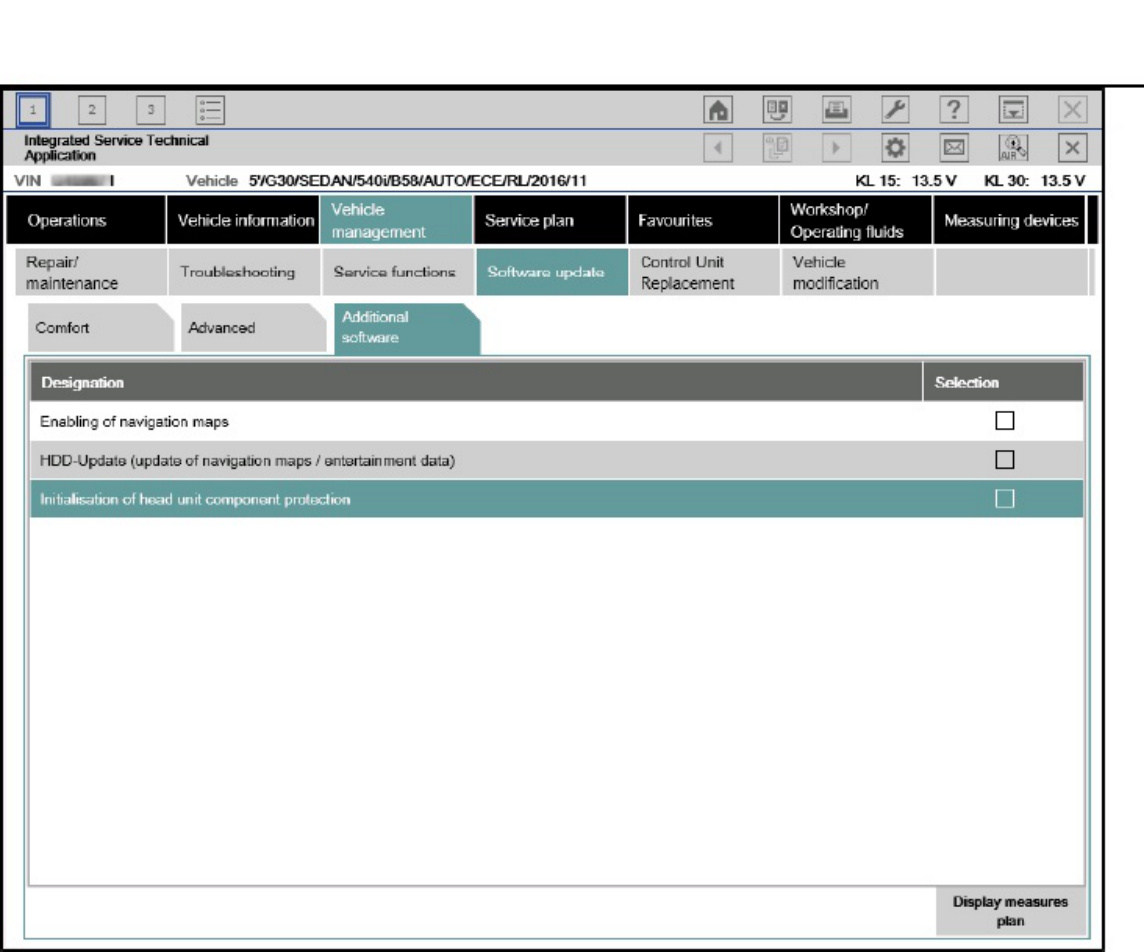Switch to the Advanced tab
Image resolution: width=1144 pixels, height=952 pixels.
click(x=253, y=328)
